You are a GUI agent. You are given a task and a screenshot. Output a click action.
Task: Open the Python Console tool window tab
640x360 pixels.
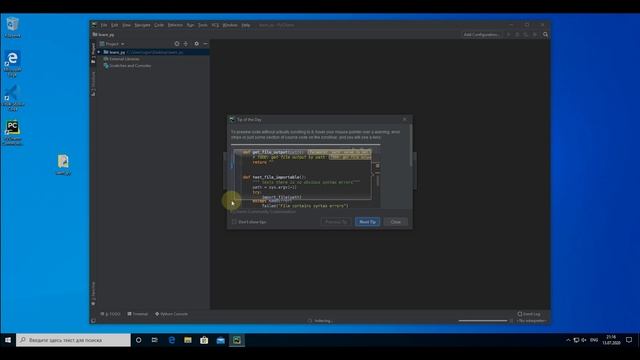(171, 314)
